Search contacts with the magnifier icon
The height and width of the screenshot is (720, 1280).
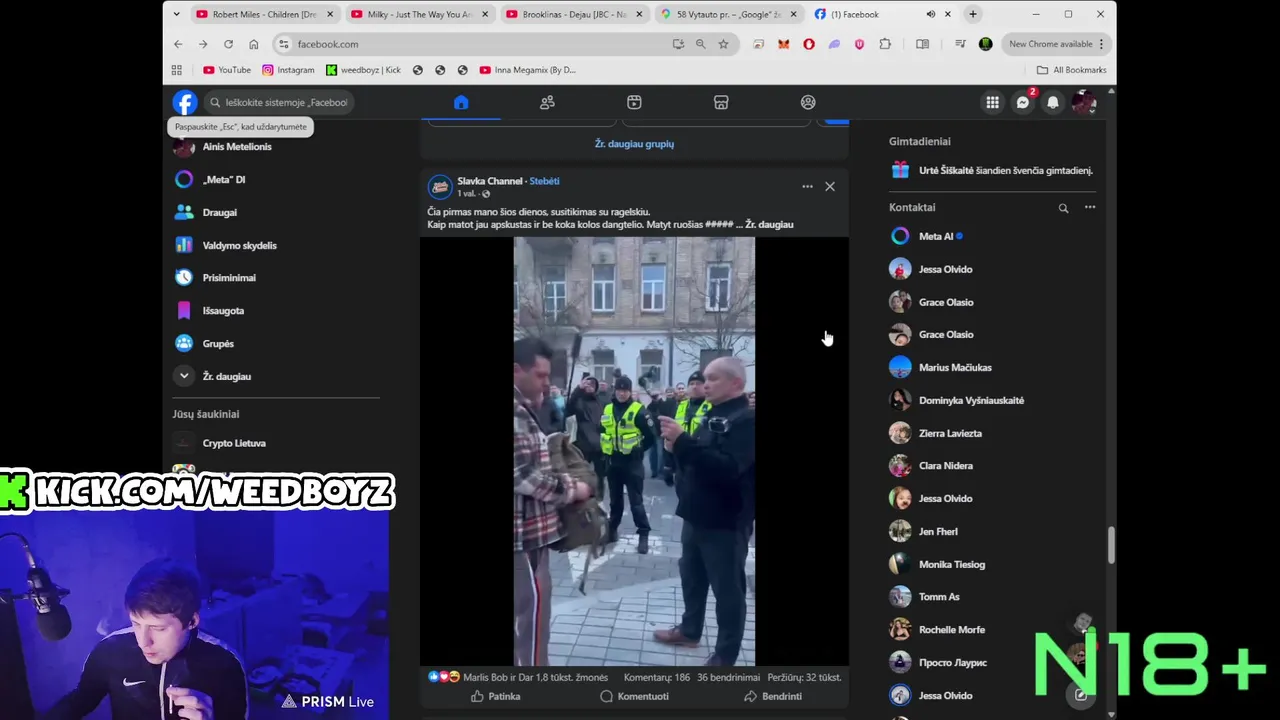click(x=1063, y=208)
